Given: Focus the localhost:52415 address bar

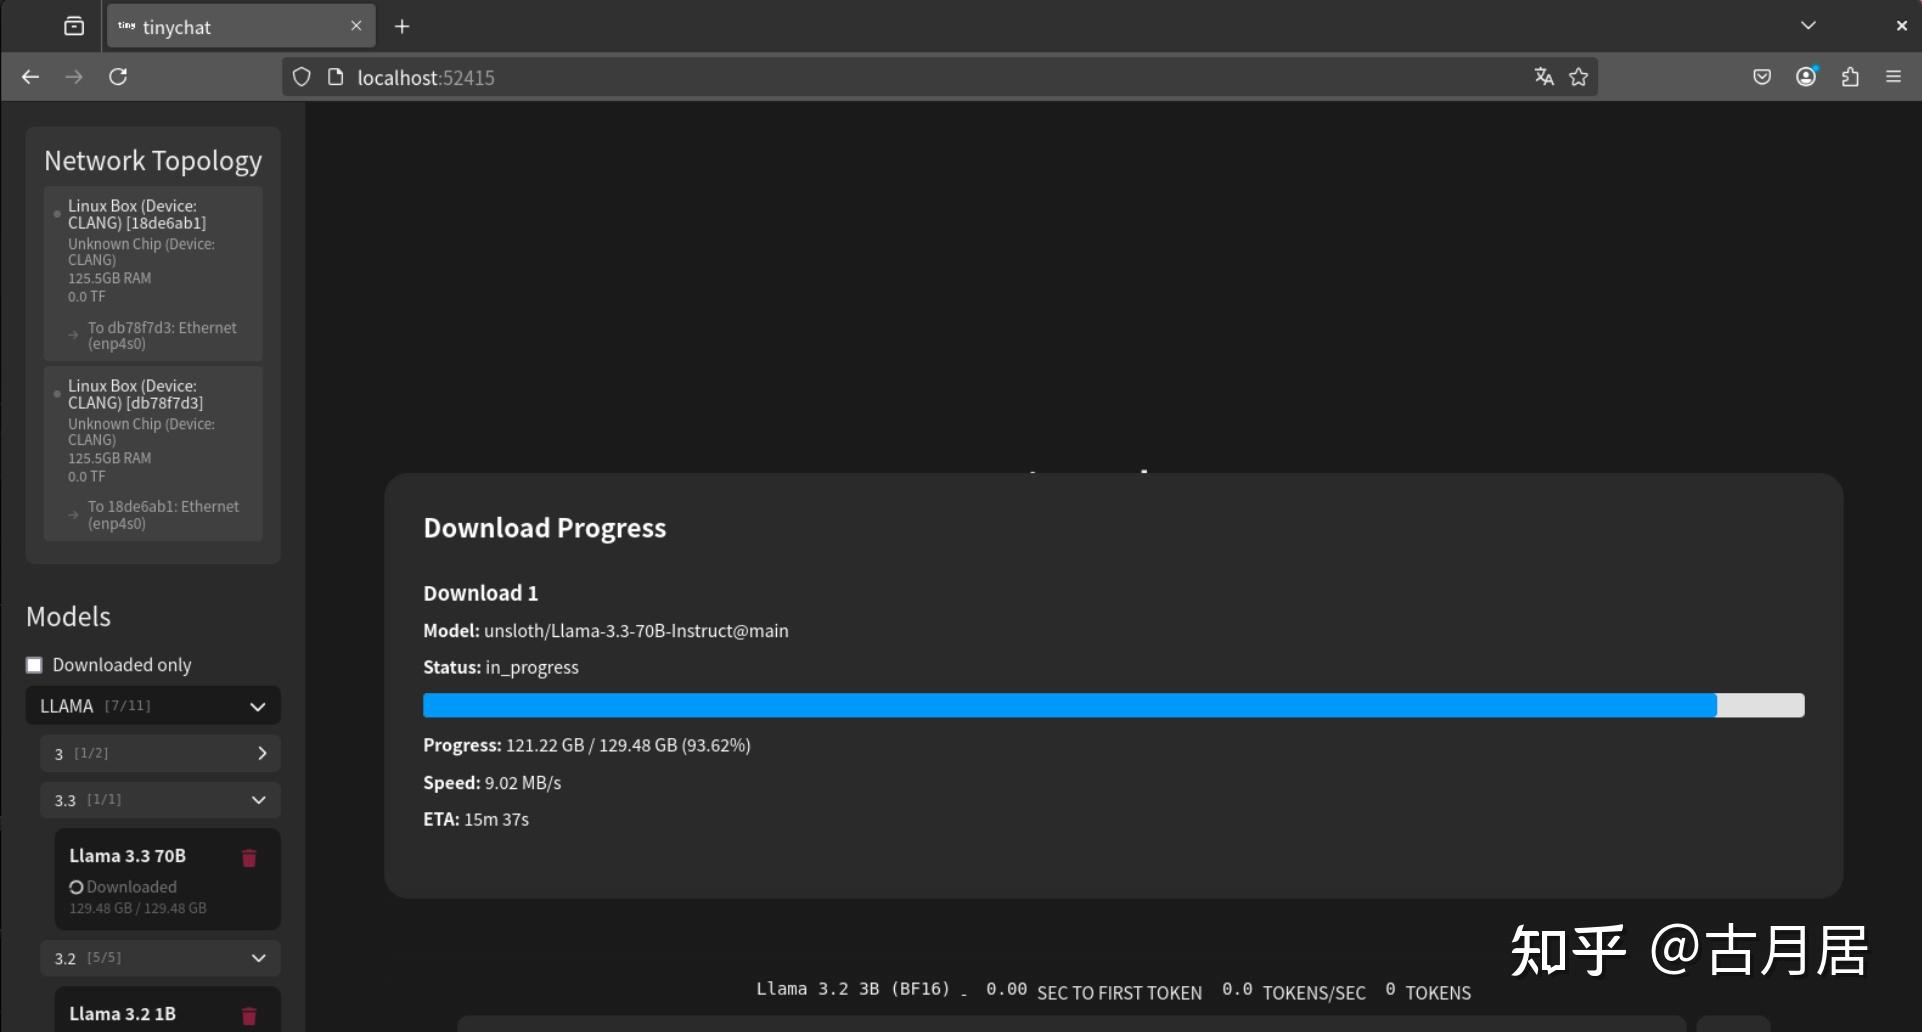Looking at the screenshot, I should (x=940, y=77).
